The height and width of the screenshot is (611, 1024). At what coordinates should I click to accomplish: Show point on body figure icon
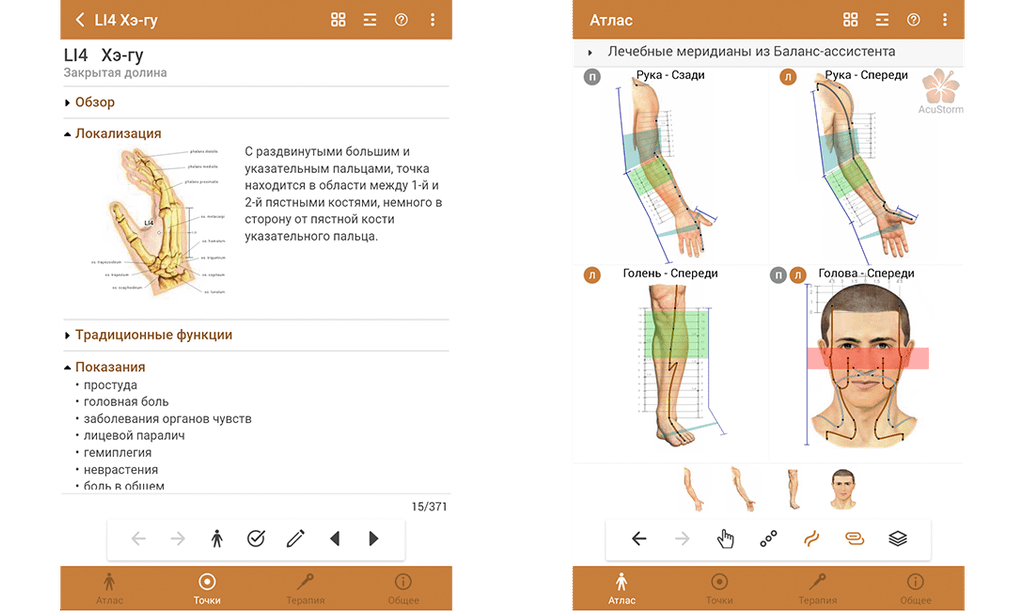pyautogui.click(x=217, y=539)
